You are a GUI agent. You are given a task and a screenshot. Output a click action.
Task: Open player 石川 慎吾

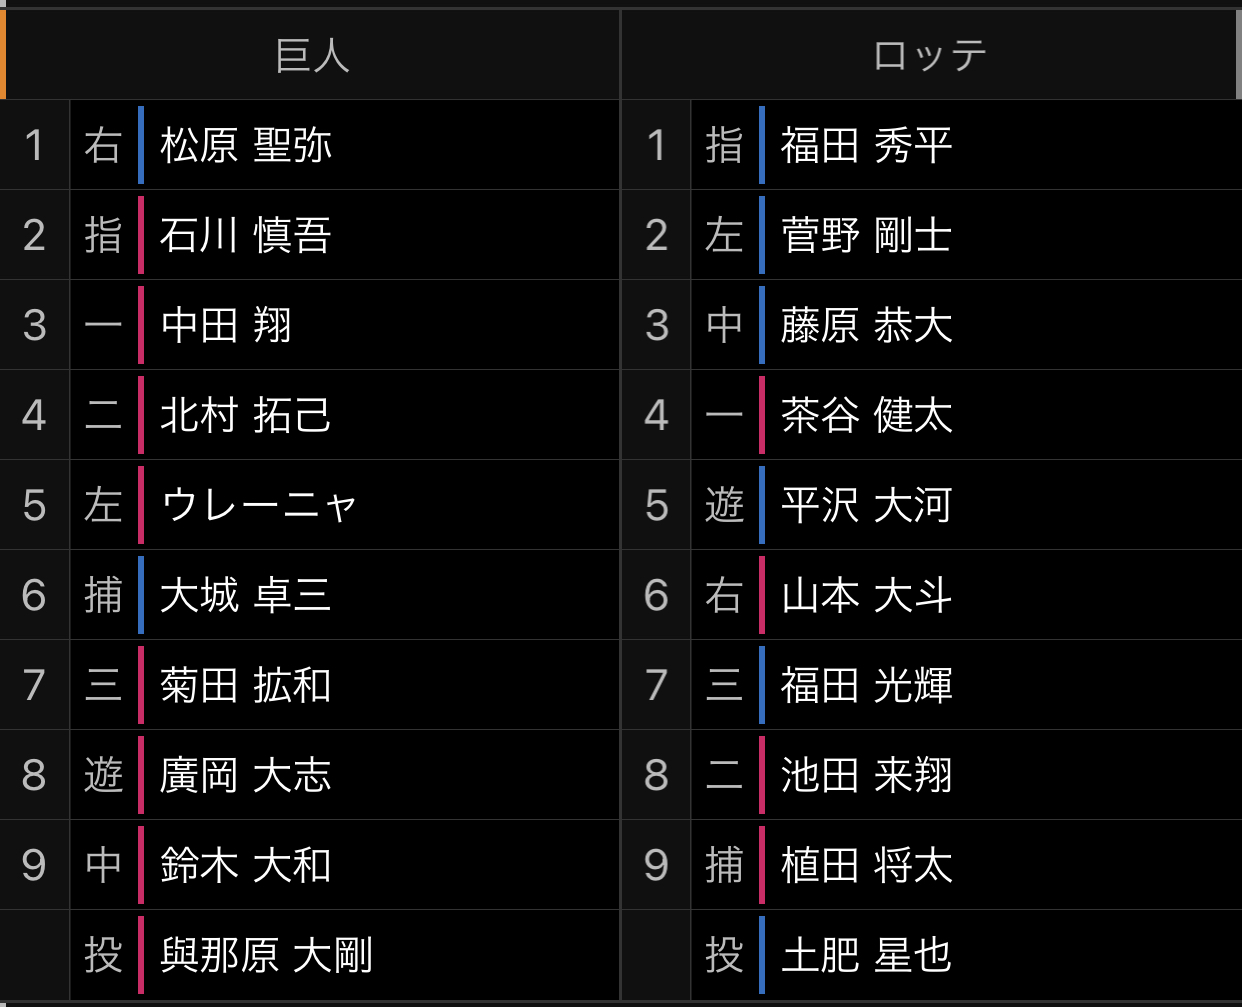point(246,235)
